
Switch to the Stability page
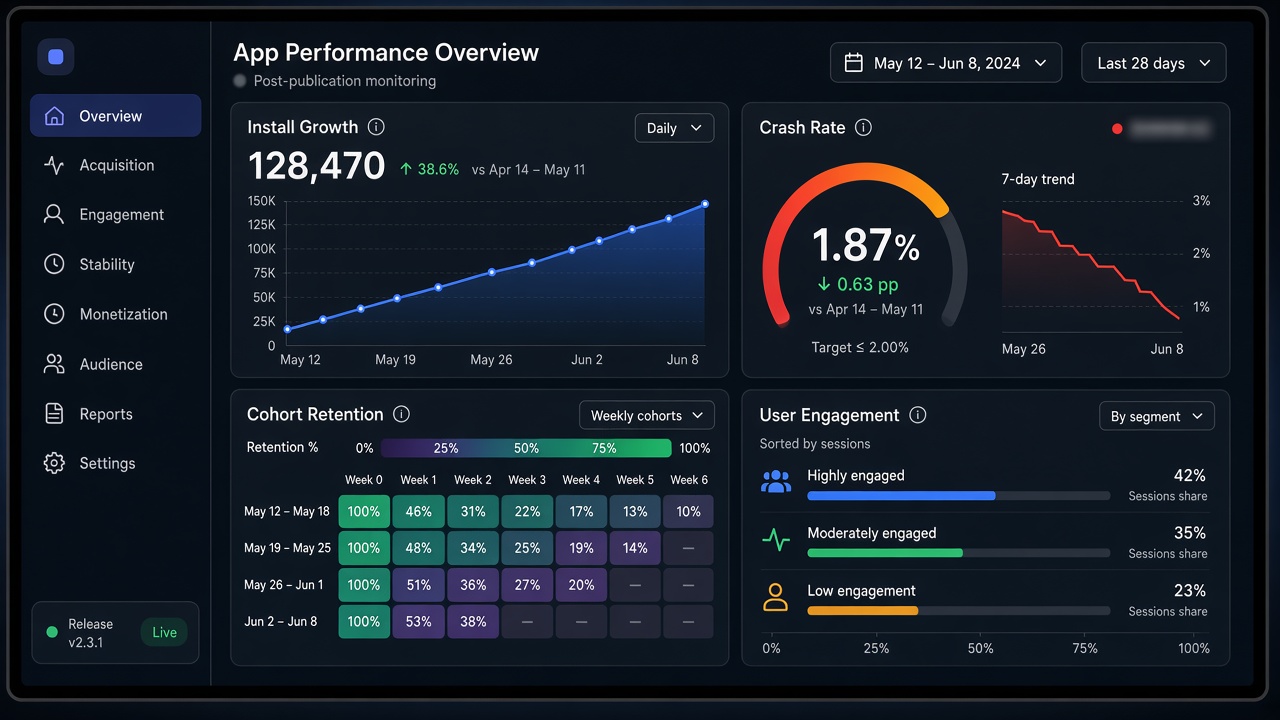click(x=115, y=264)
